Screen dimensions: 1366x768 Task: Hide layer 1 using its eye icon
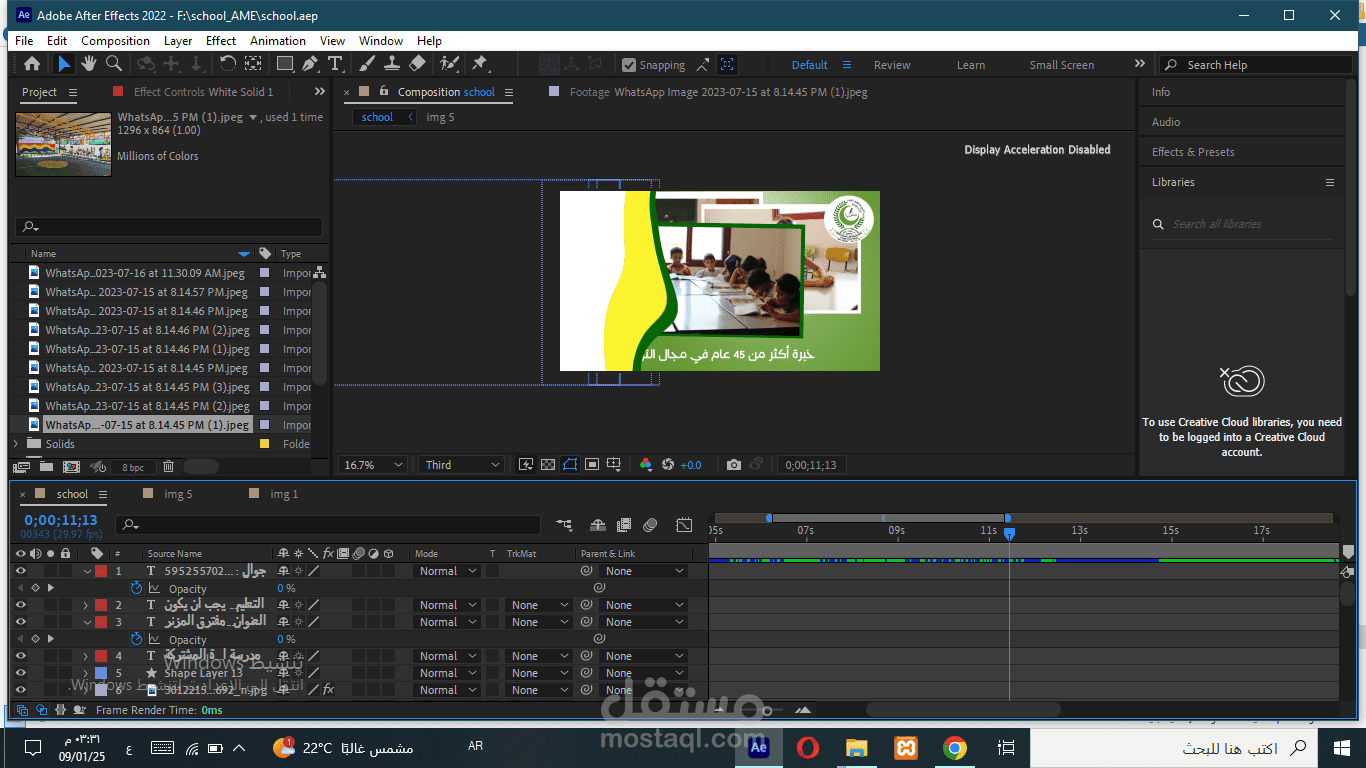click(20, 571)
